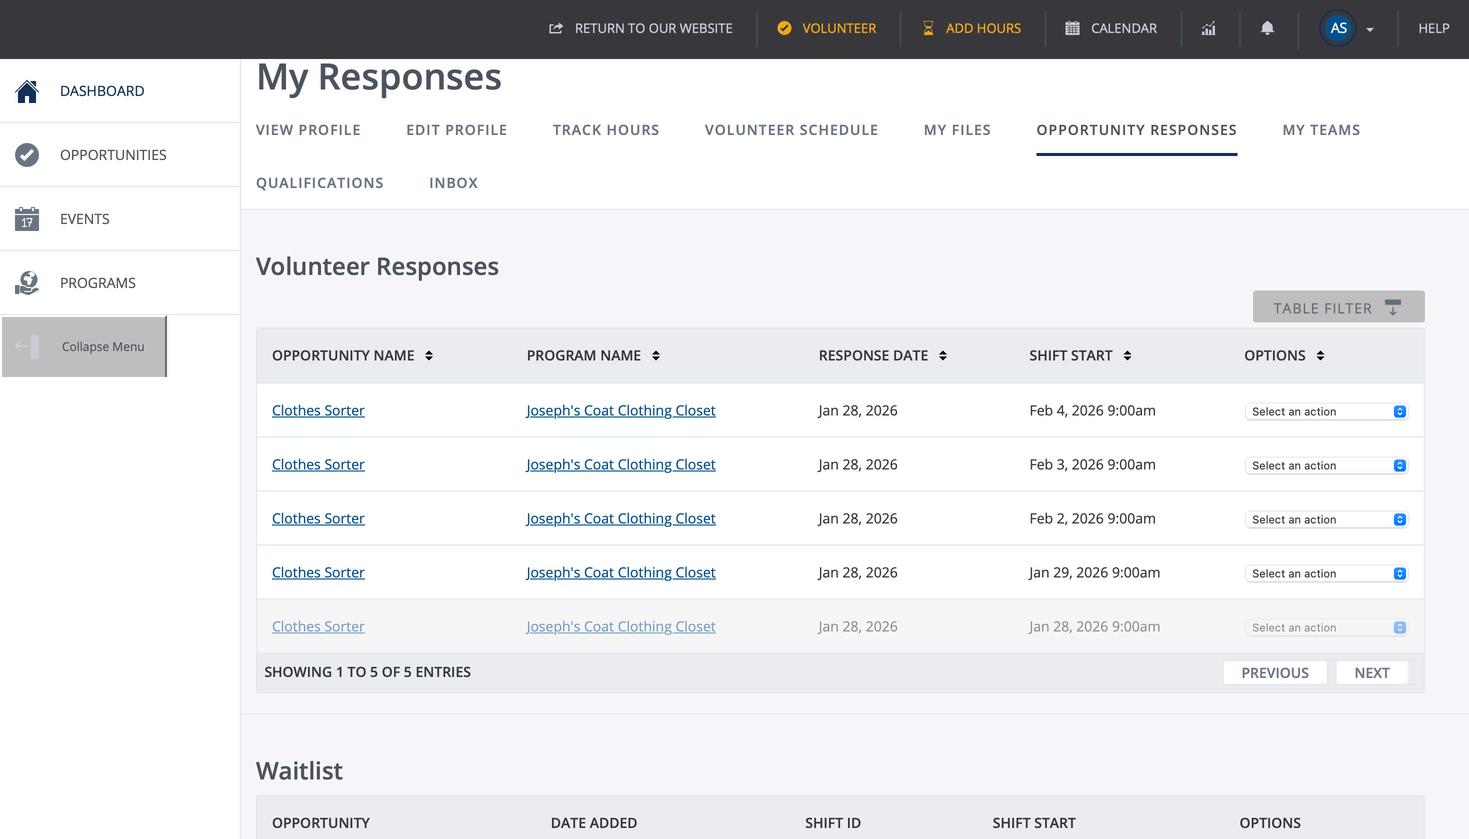Click the Table Filter funnel icon

tap(1393, 307)
